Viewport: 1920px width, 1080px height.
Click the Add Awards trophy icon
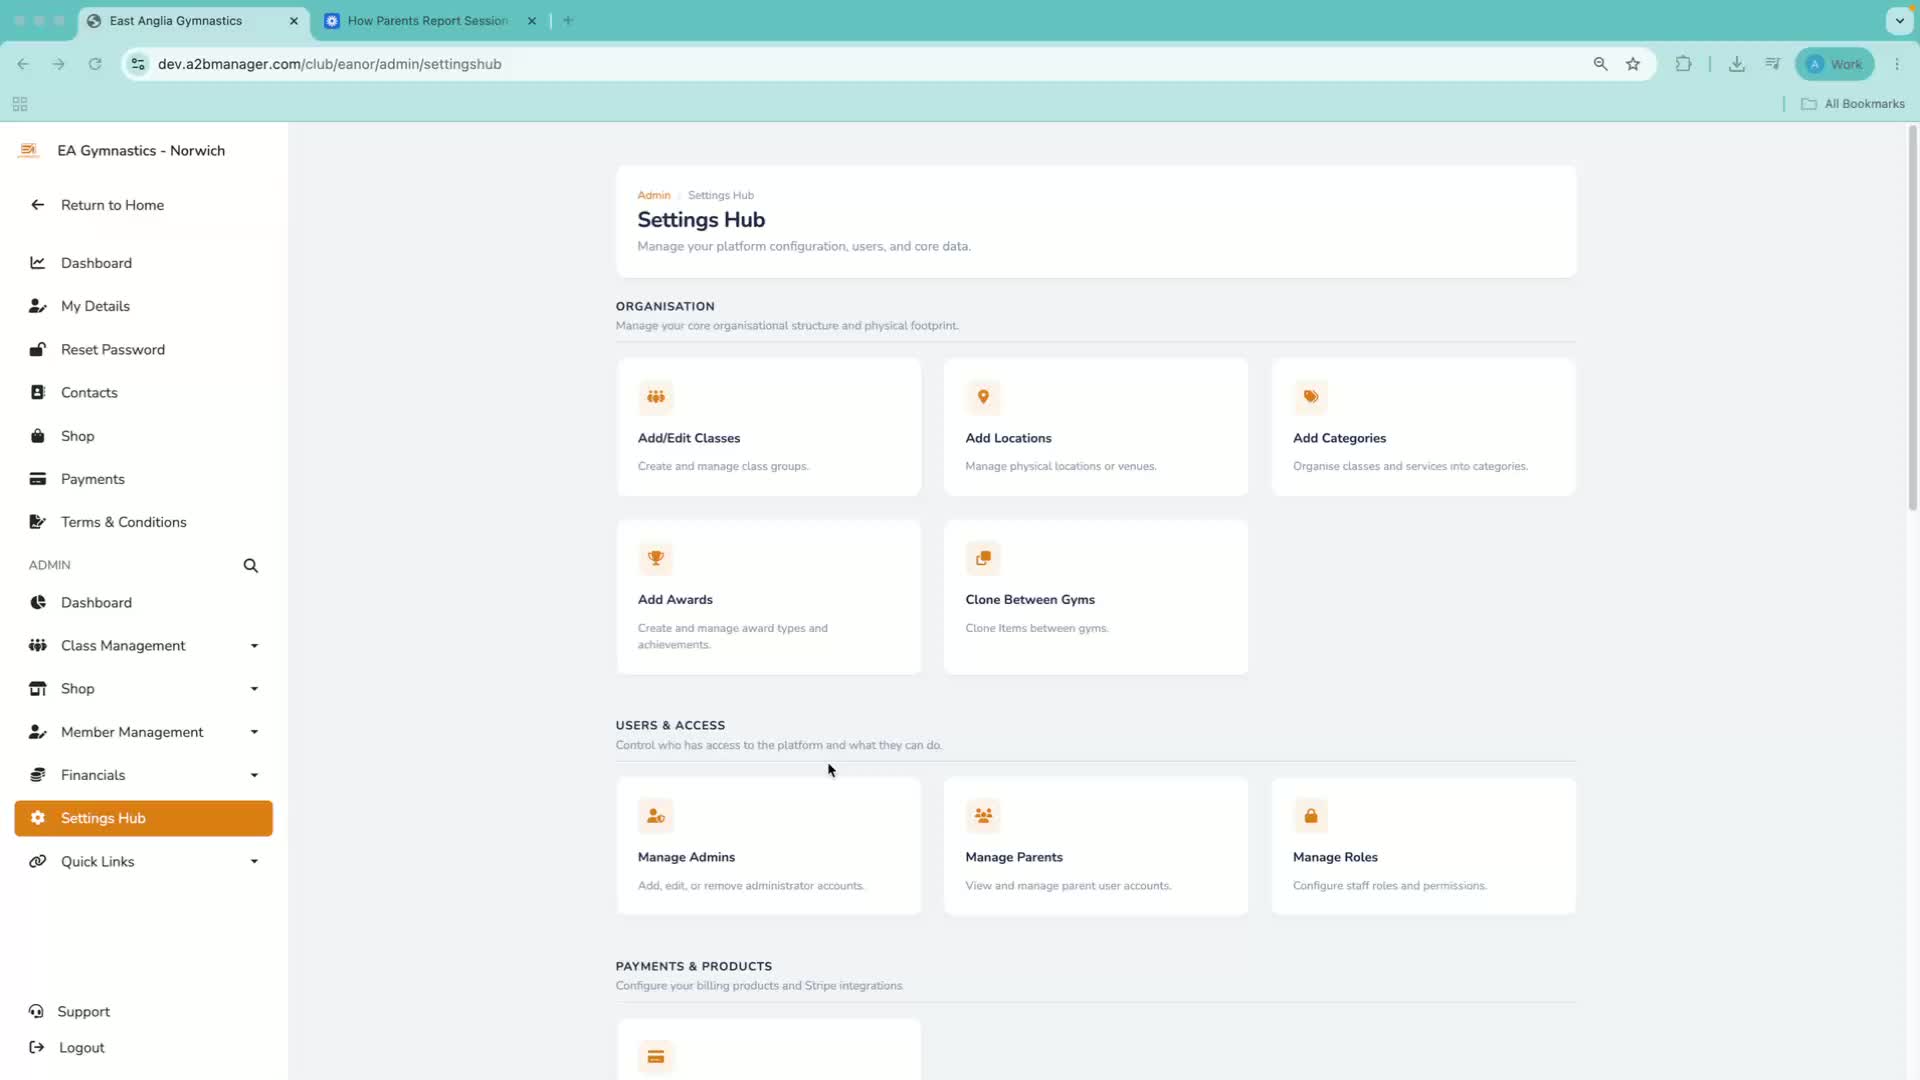(656, 558)
